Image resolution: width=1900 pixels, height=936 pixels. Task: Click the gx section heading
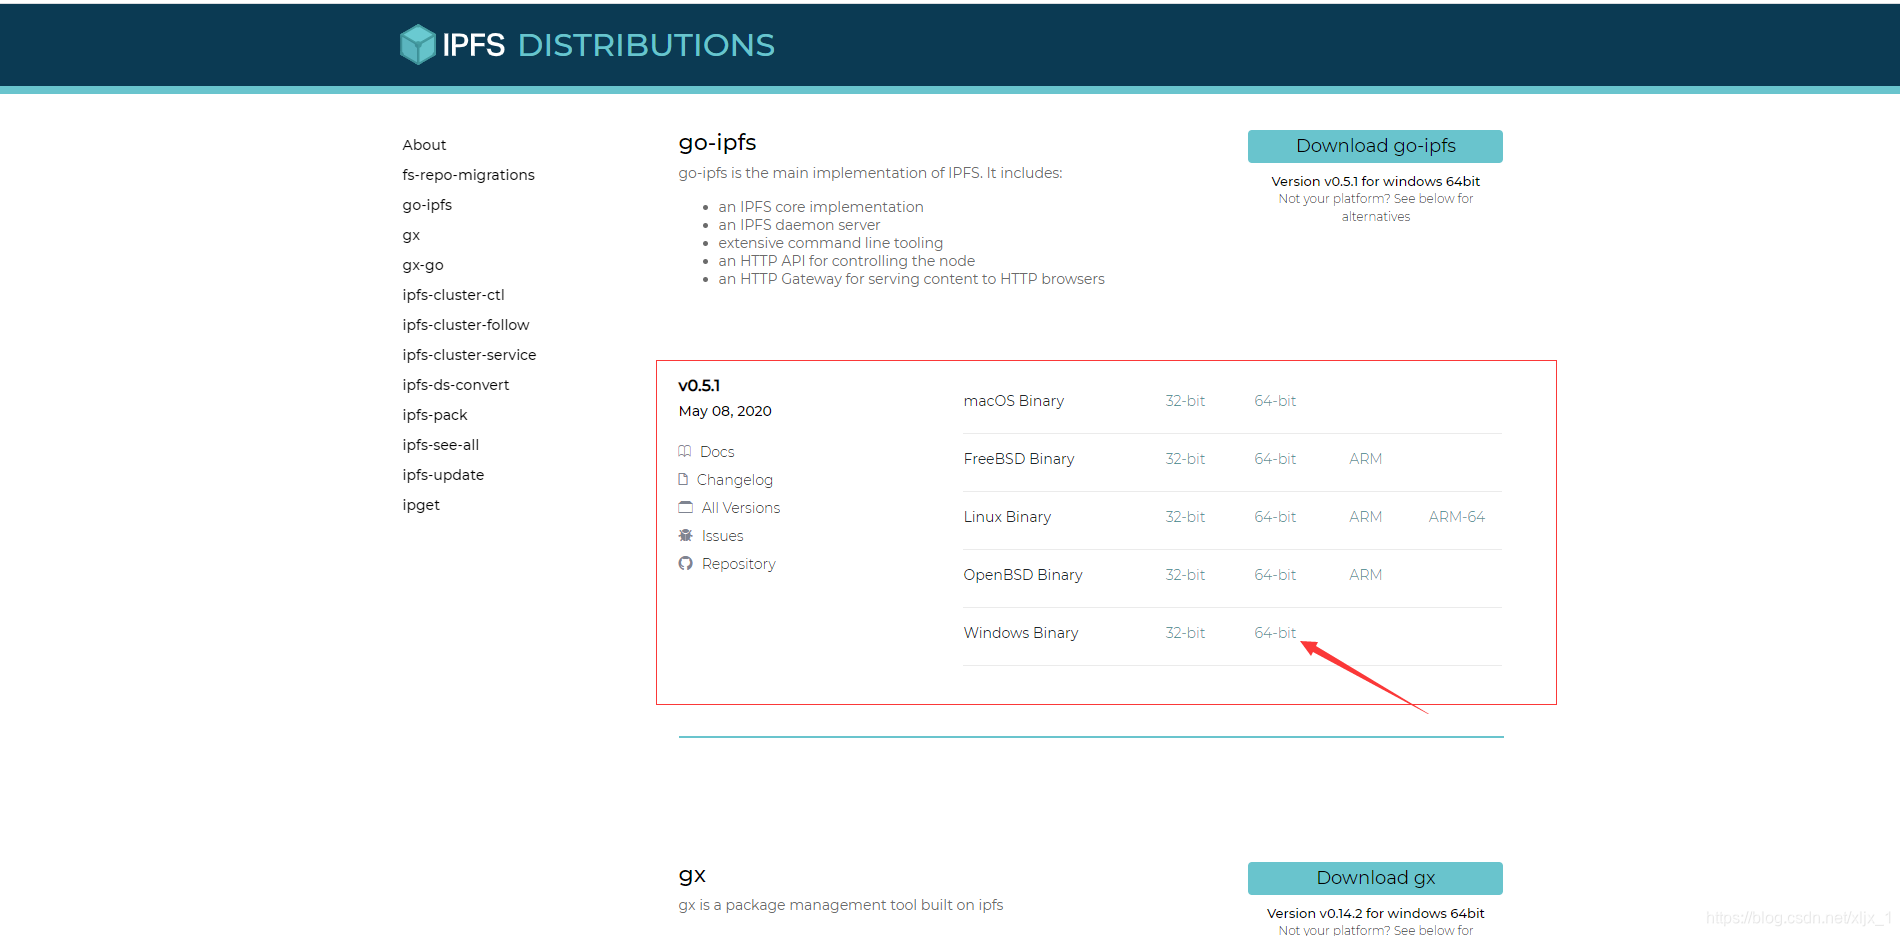click(692, 875)
